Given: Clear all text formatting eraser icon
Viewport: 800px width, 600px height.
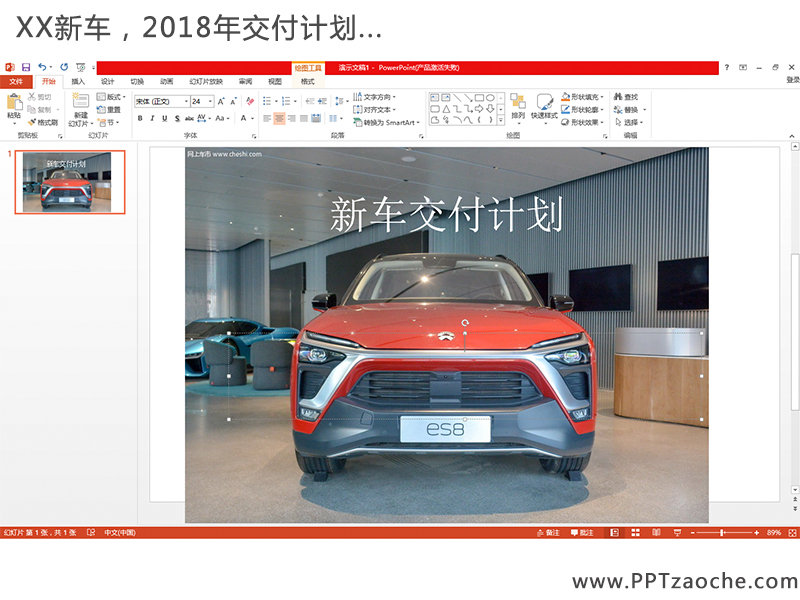Looking at the screenshot, I should (249, 102).
